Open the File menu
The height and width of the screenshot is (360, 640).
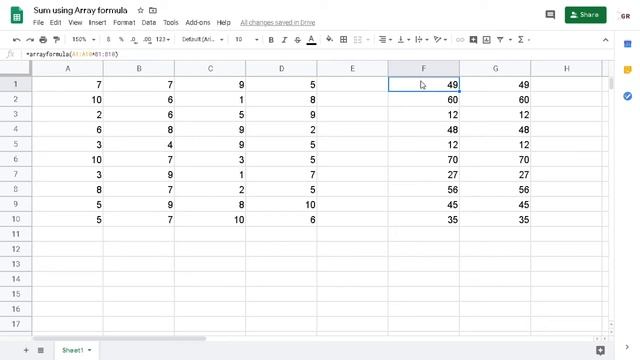(38, 22)
